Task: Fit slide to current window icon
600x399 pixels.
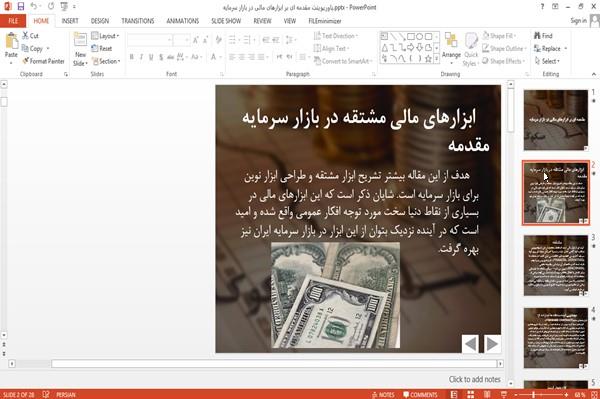Action: point(595,394)
